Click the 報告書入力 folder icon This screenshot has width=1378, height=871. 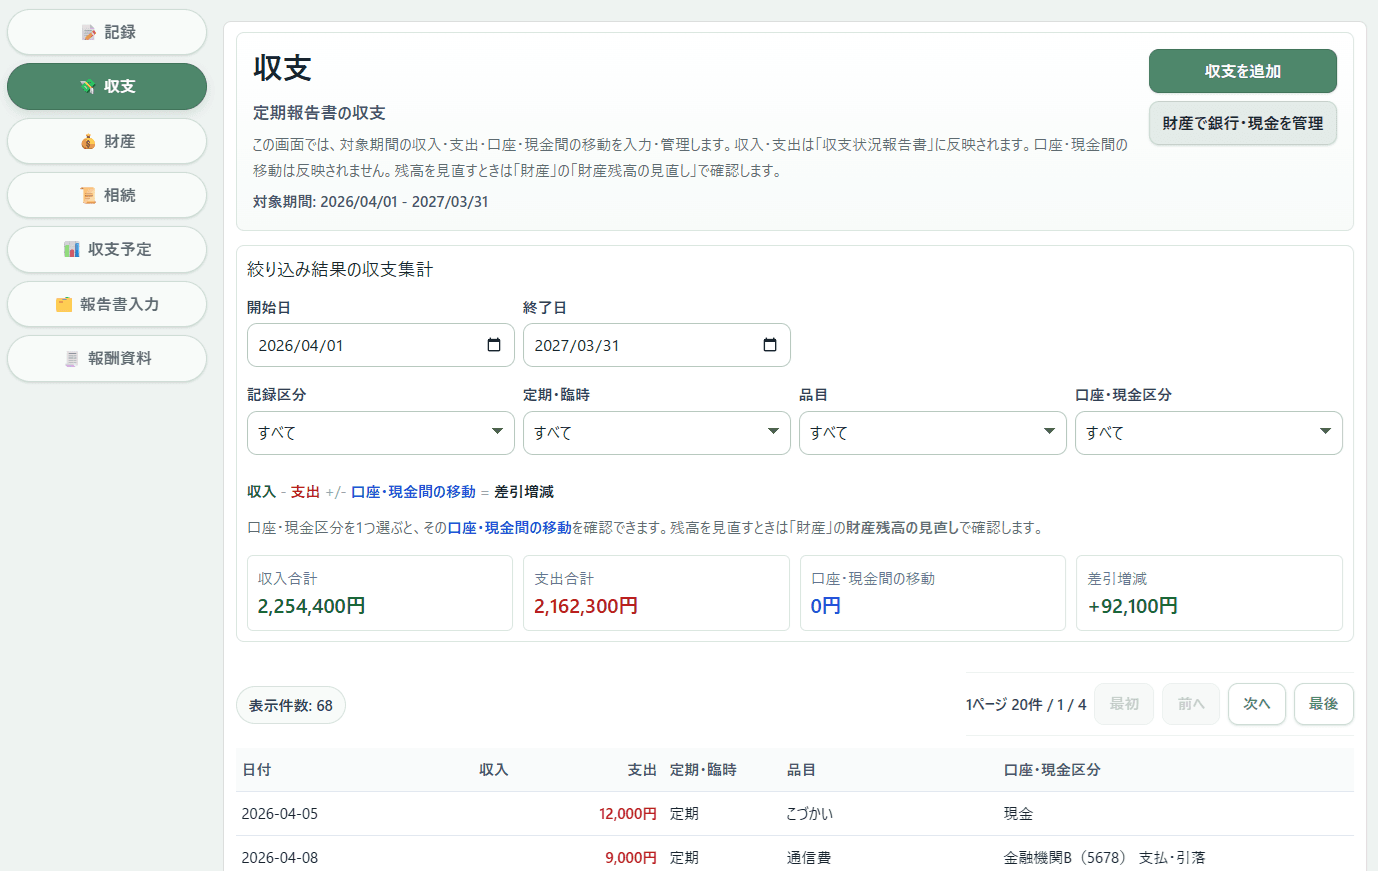[x=64, y=304]
